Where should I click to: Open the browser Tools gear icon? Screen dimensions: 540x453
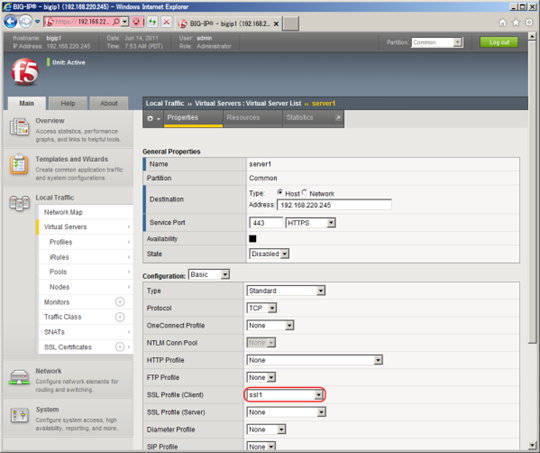pyautogui.click(x=529, y=23)
